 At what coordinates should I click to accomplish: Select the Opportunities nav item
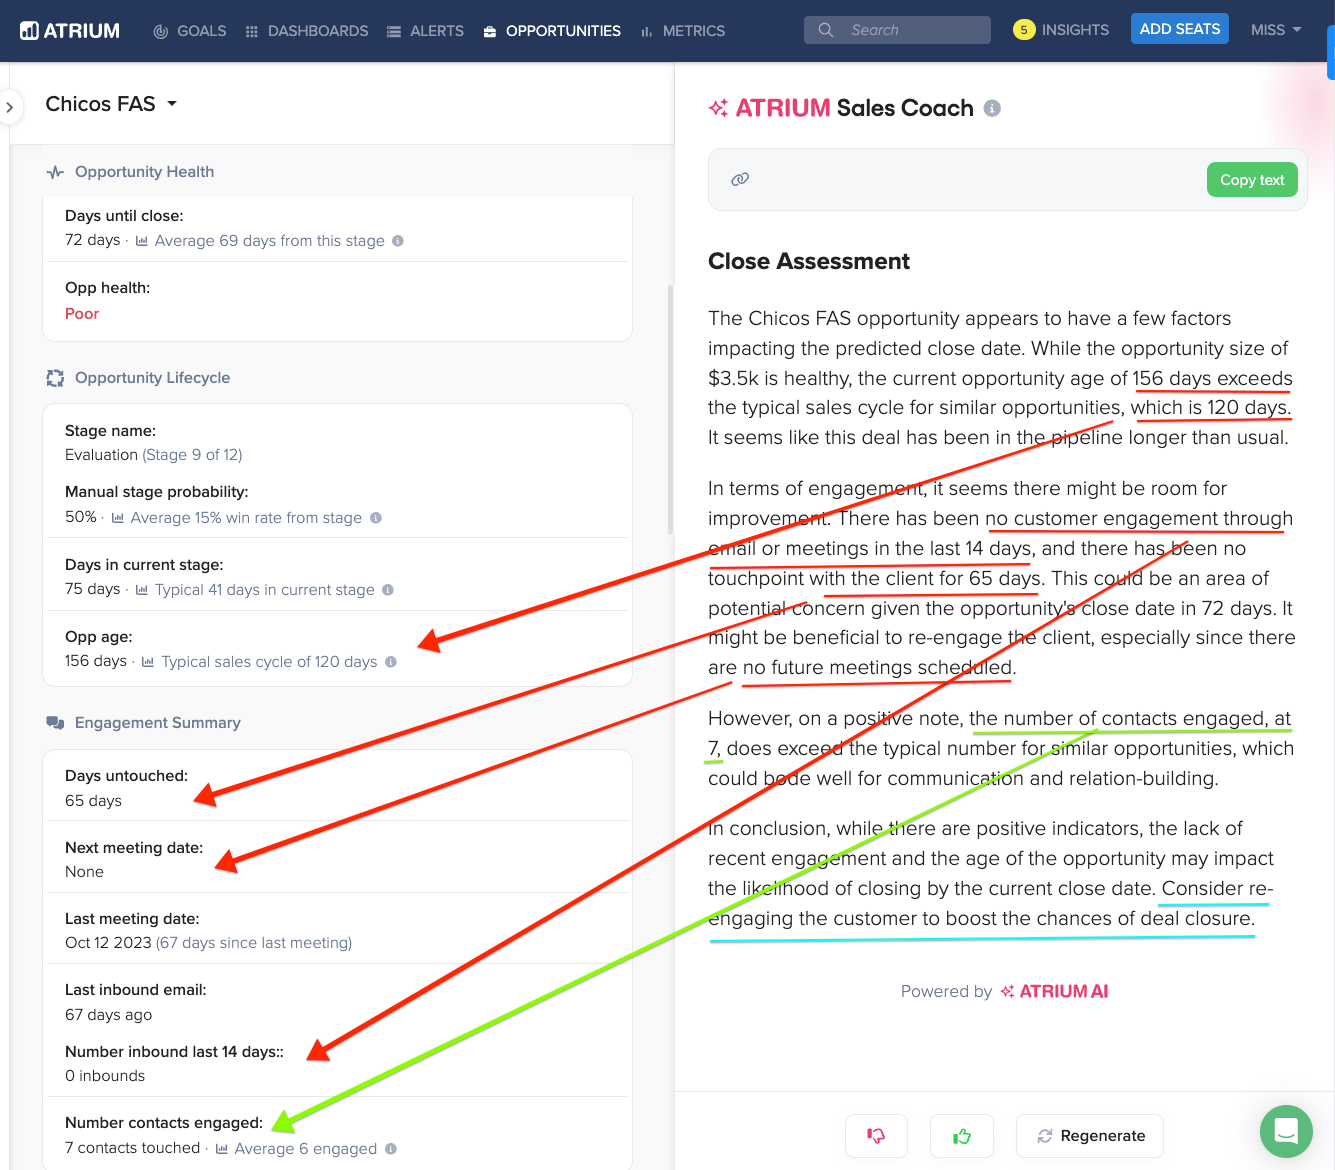click(552, 31)
